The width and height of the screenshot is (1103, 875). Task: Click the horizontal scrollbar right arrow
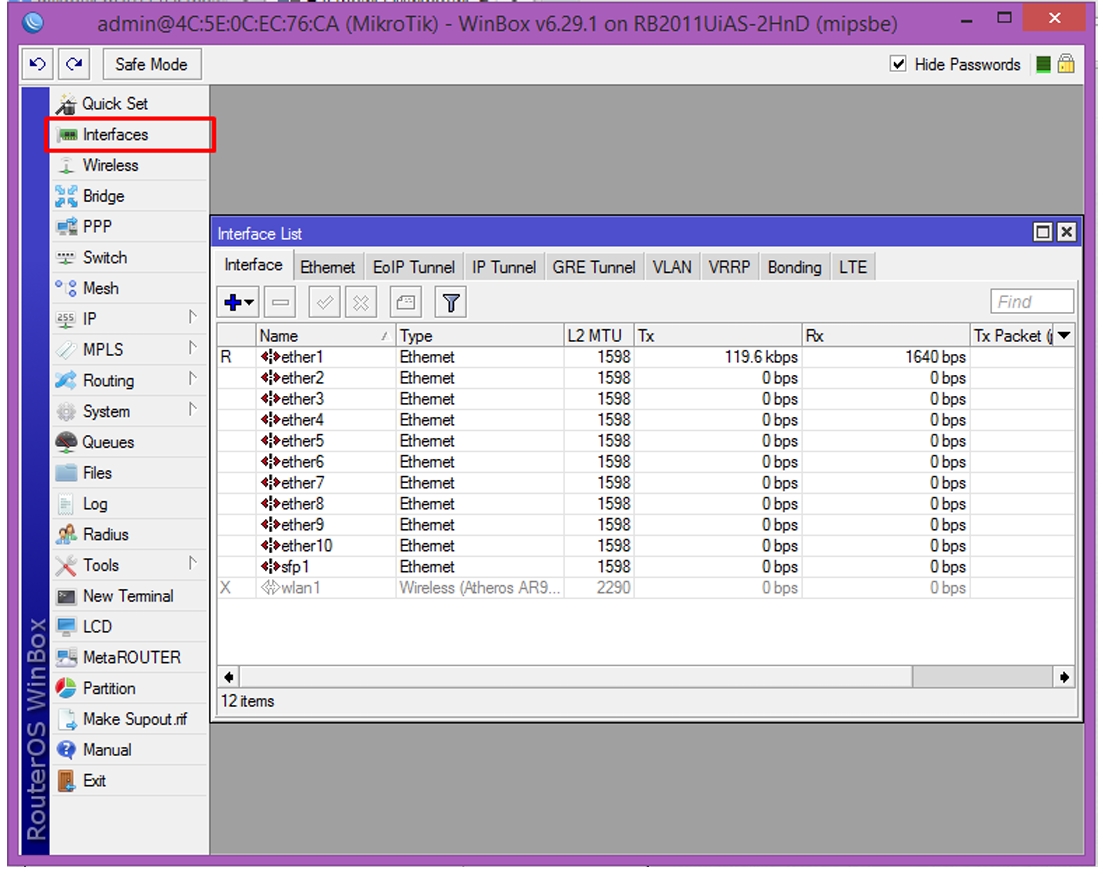tap(1064, 677)
